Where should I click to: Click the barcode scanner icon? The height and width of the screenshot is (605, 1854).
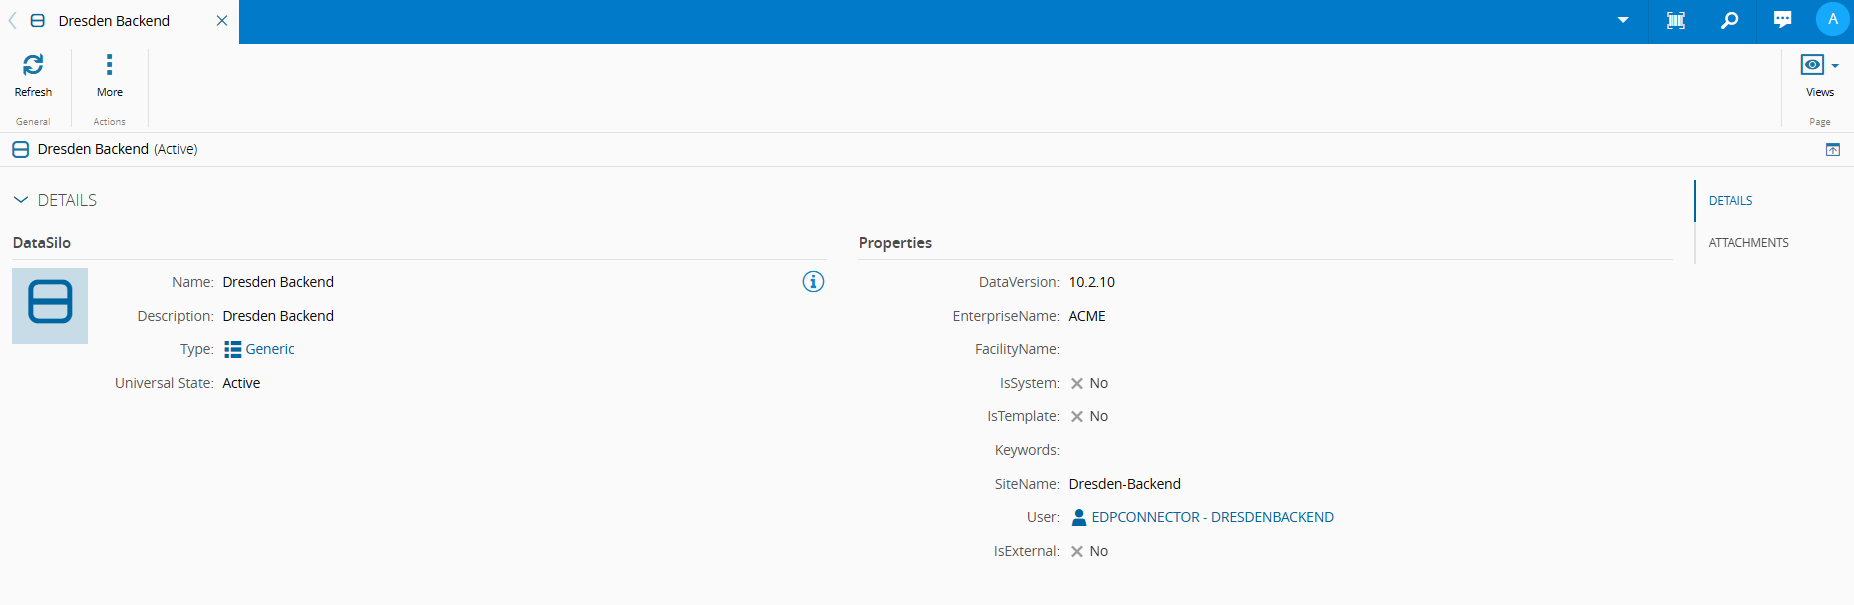pyautogui.click(x=1676, y=20)
